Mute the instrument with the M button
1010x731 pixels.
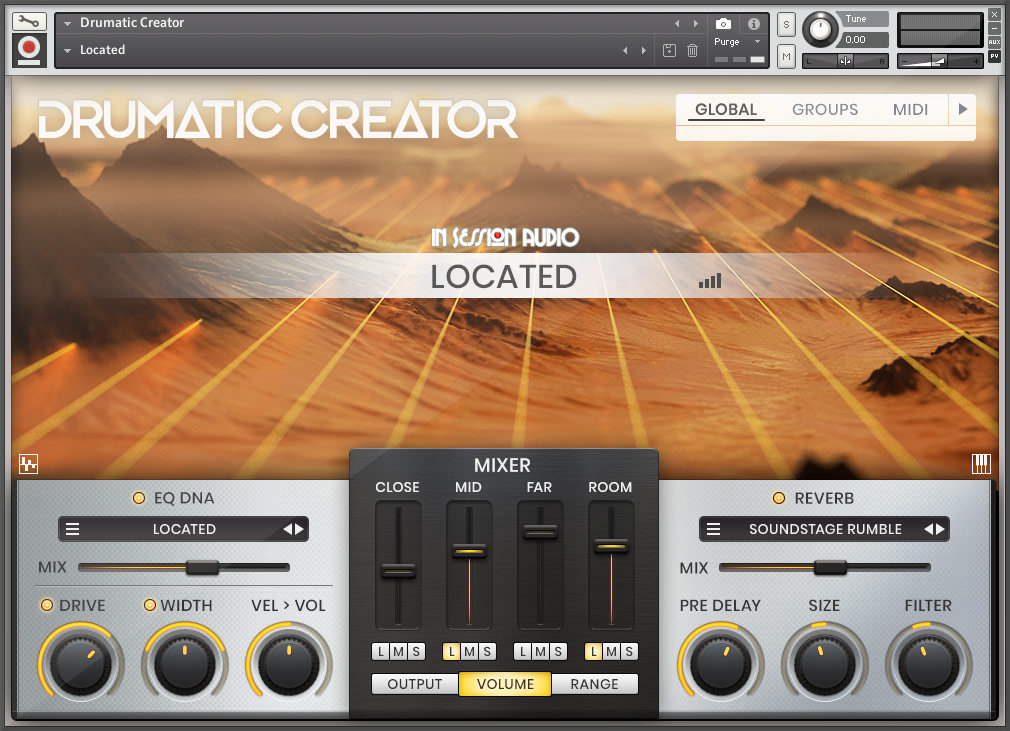pyautogui.click(x=786, y=56)
